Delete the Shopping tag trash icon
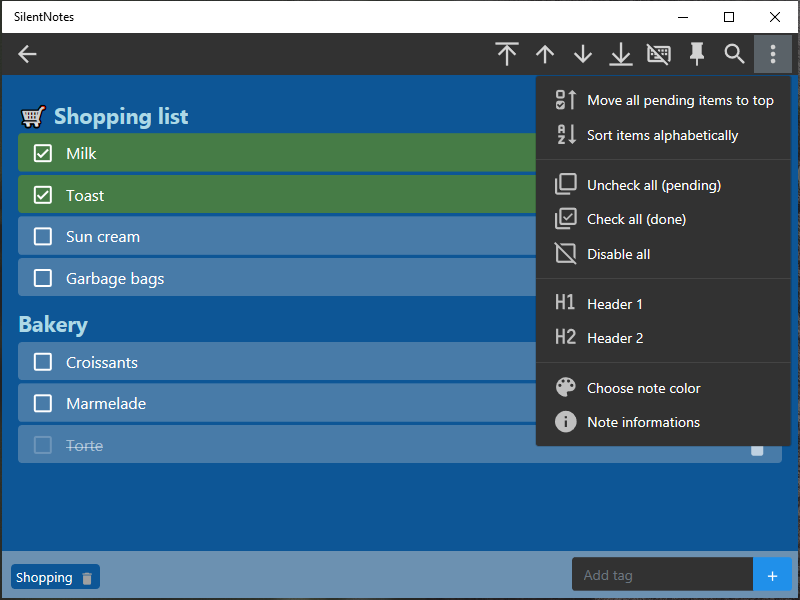800x600 pixels. tap(87, 578)
